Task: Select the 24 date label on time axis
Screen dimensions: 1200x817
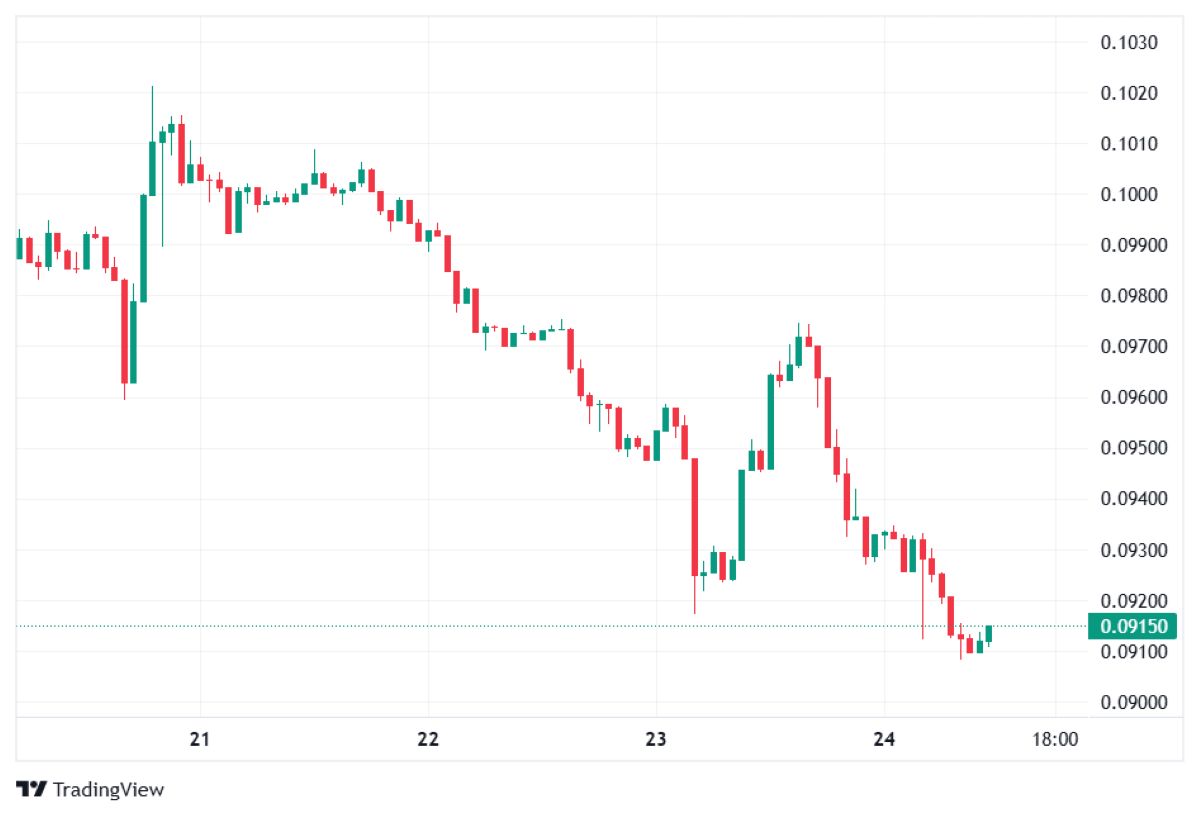Action: coord(884,740)
